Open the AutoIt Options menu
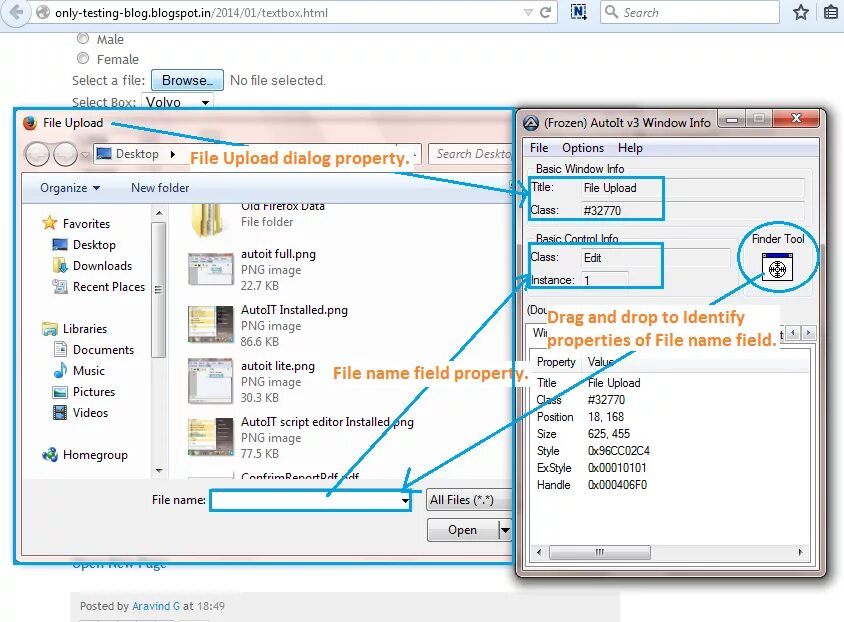This screenshot has height=622, width=844. tap(583, 148)
